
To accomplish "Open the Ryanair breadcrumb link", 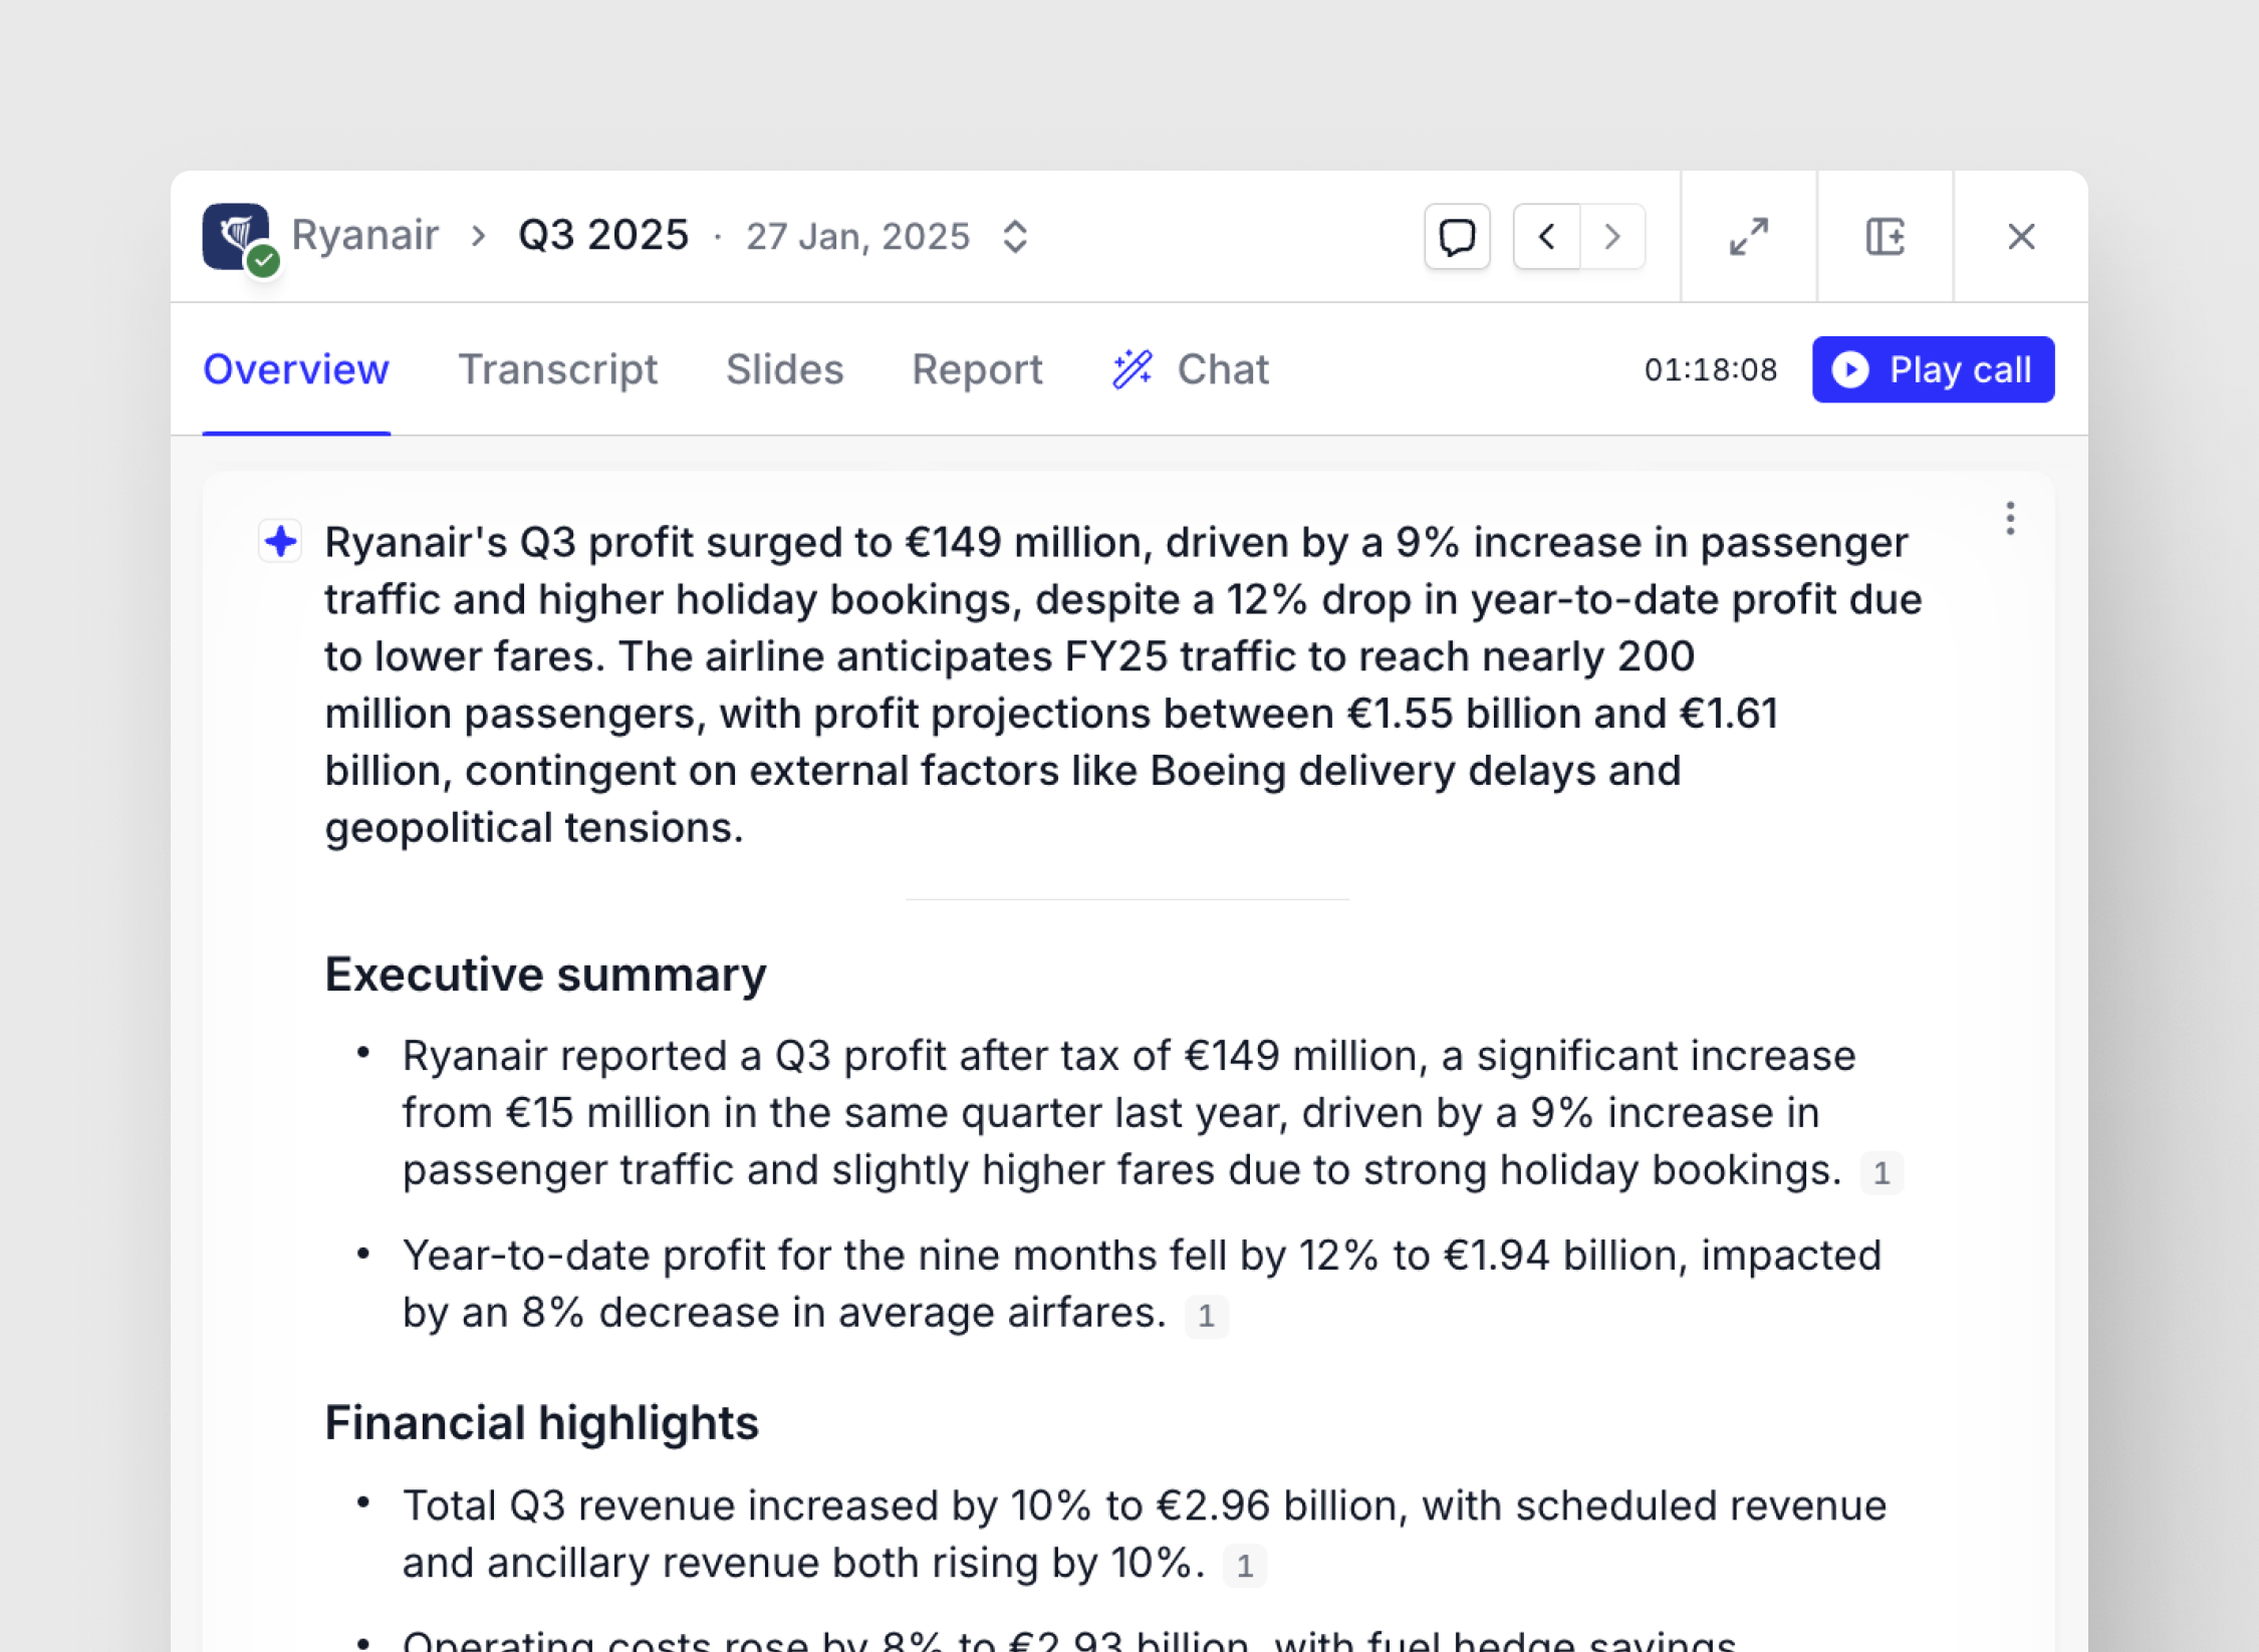I will click(x=365, y=236).
